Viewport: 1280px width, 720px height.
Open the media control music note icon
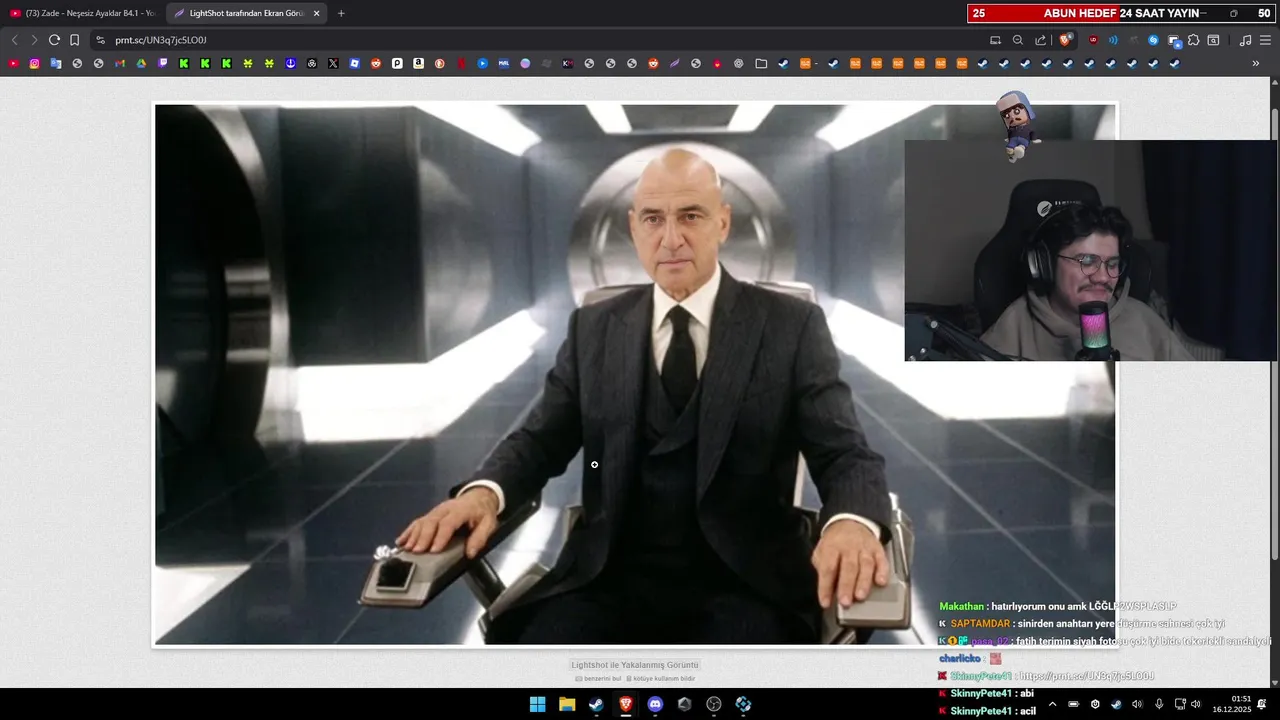coord(1245,40)
